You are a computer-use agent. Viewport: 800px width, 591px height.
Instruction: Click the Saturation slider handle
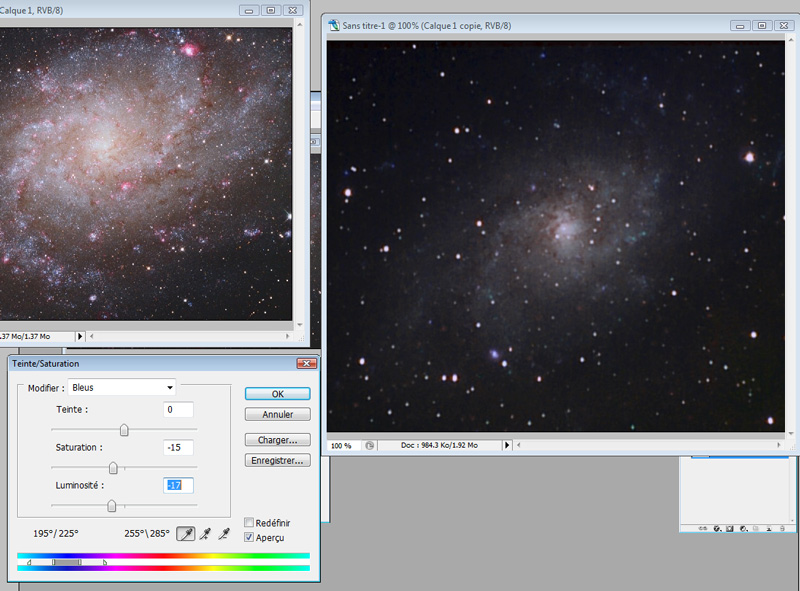tap(113, 468)
